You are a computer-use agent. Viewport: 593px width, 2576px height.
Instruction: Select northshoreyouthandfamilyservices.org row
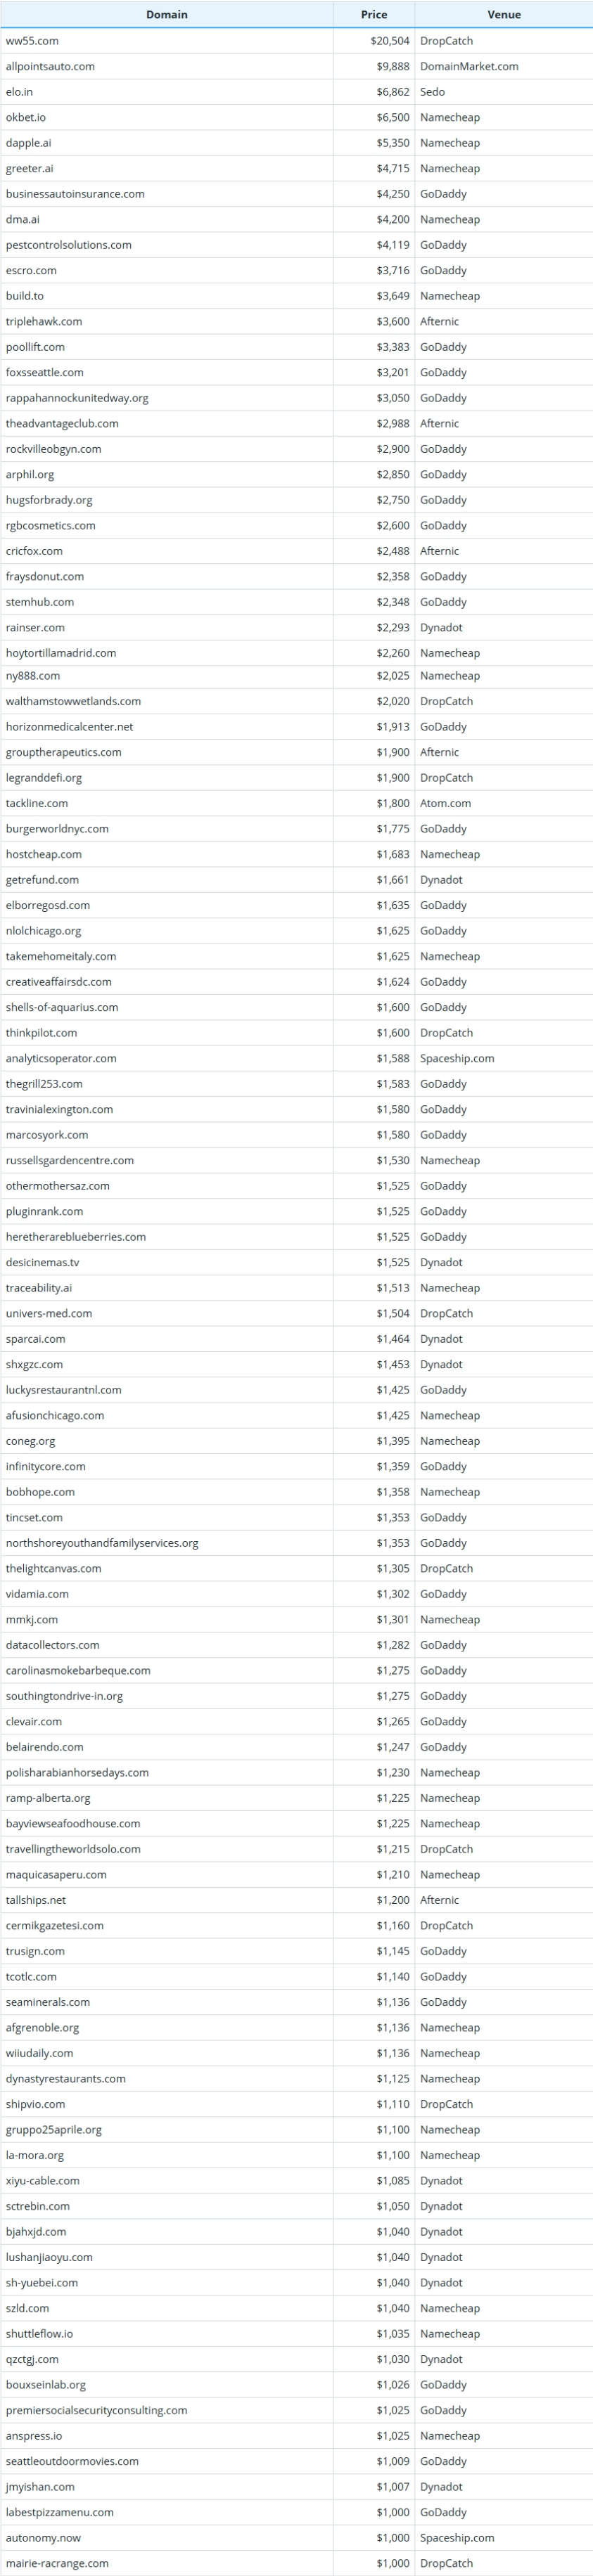[x=296, y=1543]
